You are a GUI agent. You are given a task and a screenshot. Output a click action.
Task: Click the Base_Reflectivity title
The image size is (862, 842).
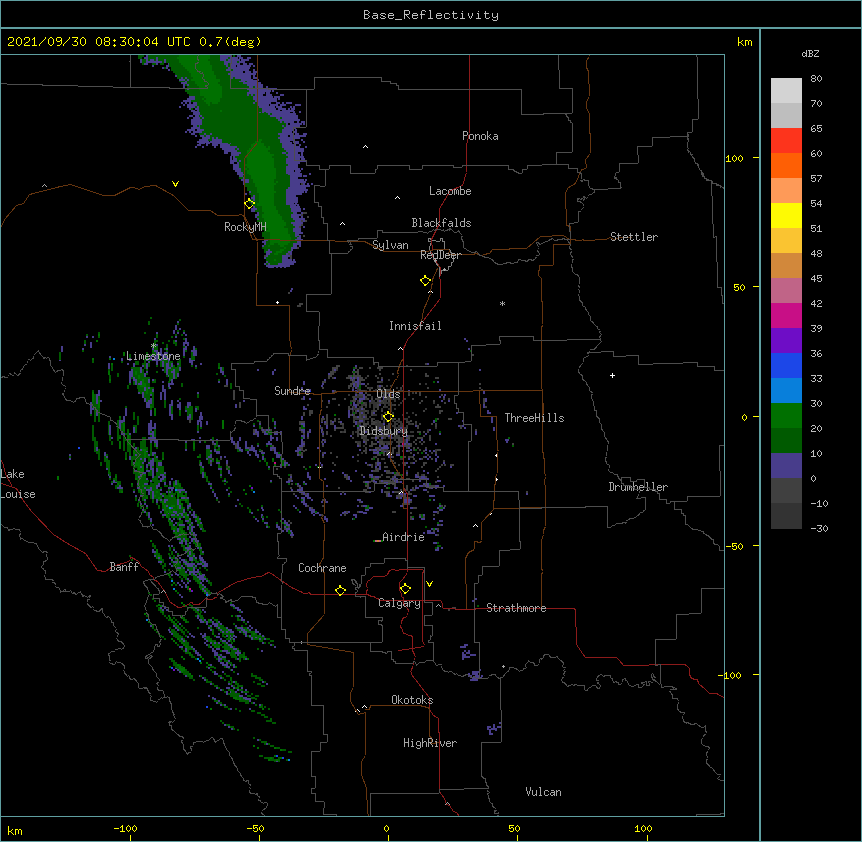click(431, 15)
